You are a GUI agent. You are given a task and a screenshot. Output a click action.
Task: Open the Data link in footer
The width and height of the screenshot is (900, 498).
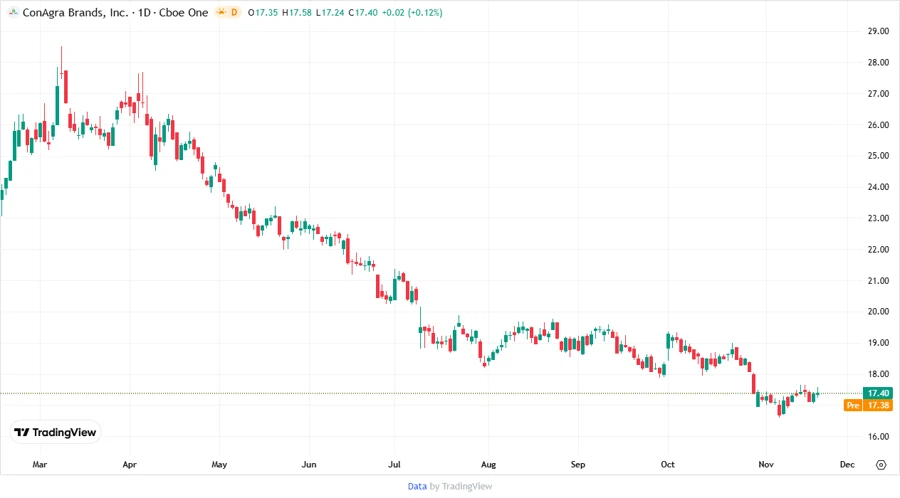(x=417, y=486)
